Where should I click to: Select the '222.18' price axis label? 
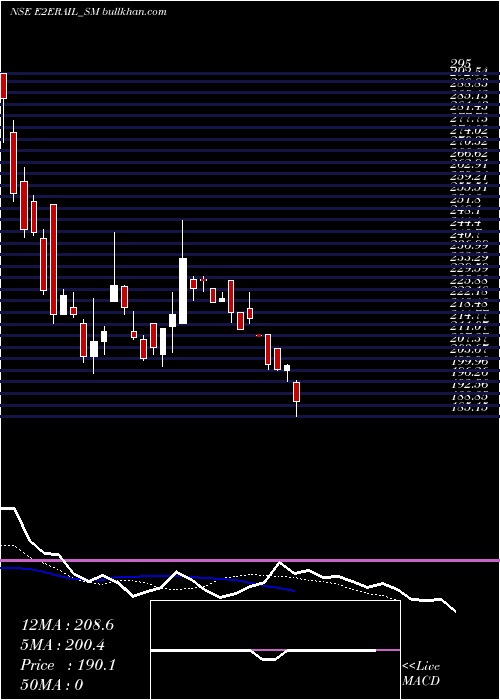click(469, 292)
